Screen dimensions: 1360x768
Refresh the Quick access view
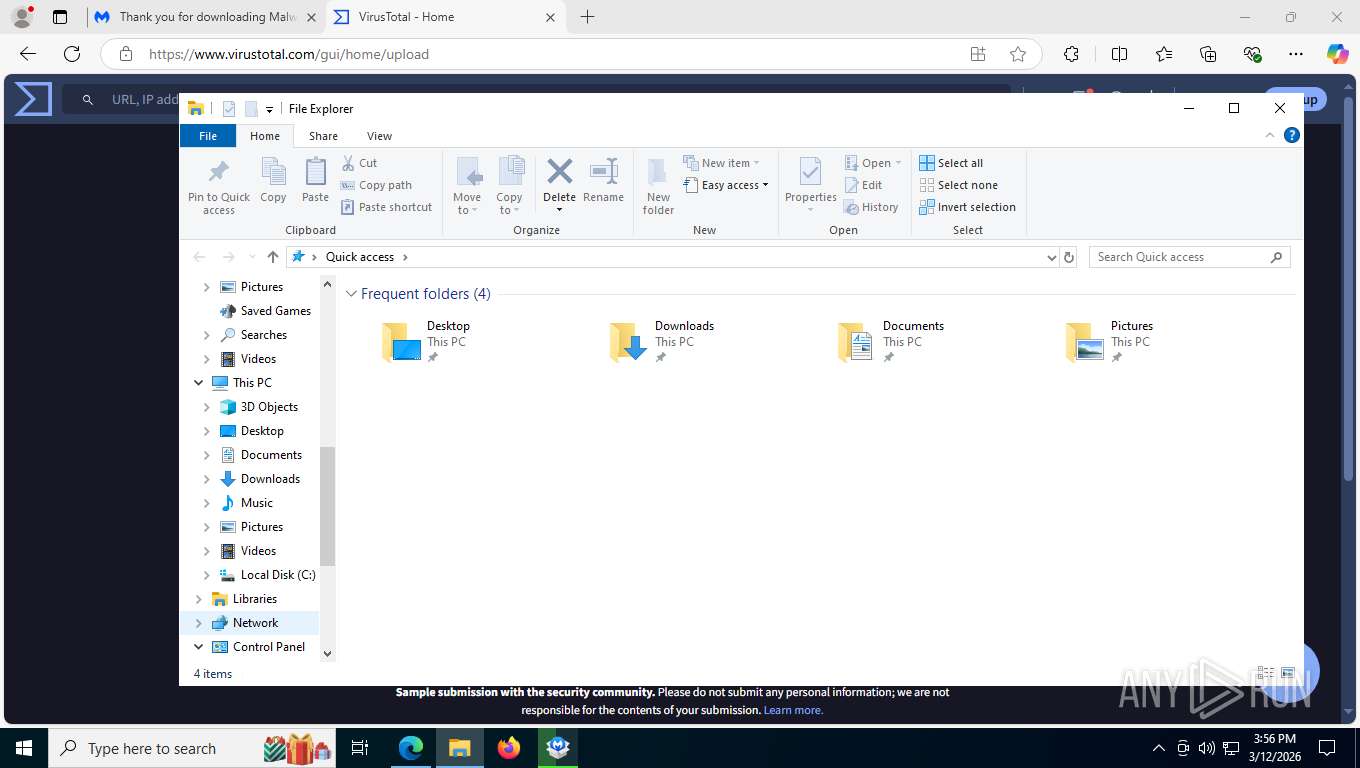pyautogui.click(x=1069, y=257)
